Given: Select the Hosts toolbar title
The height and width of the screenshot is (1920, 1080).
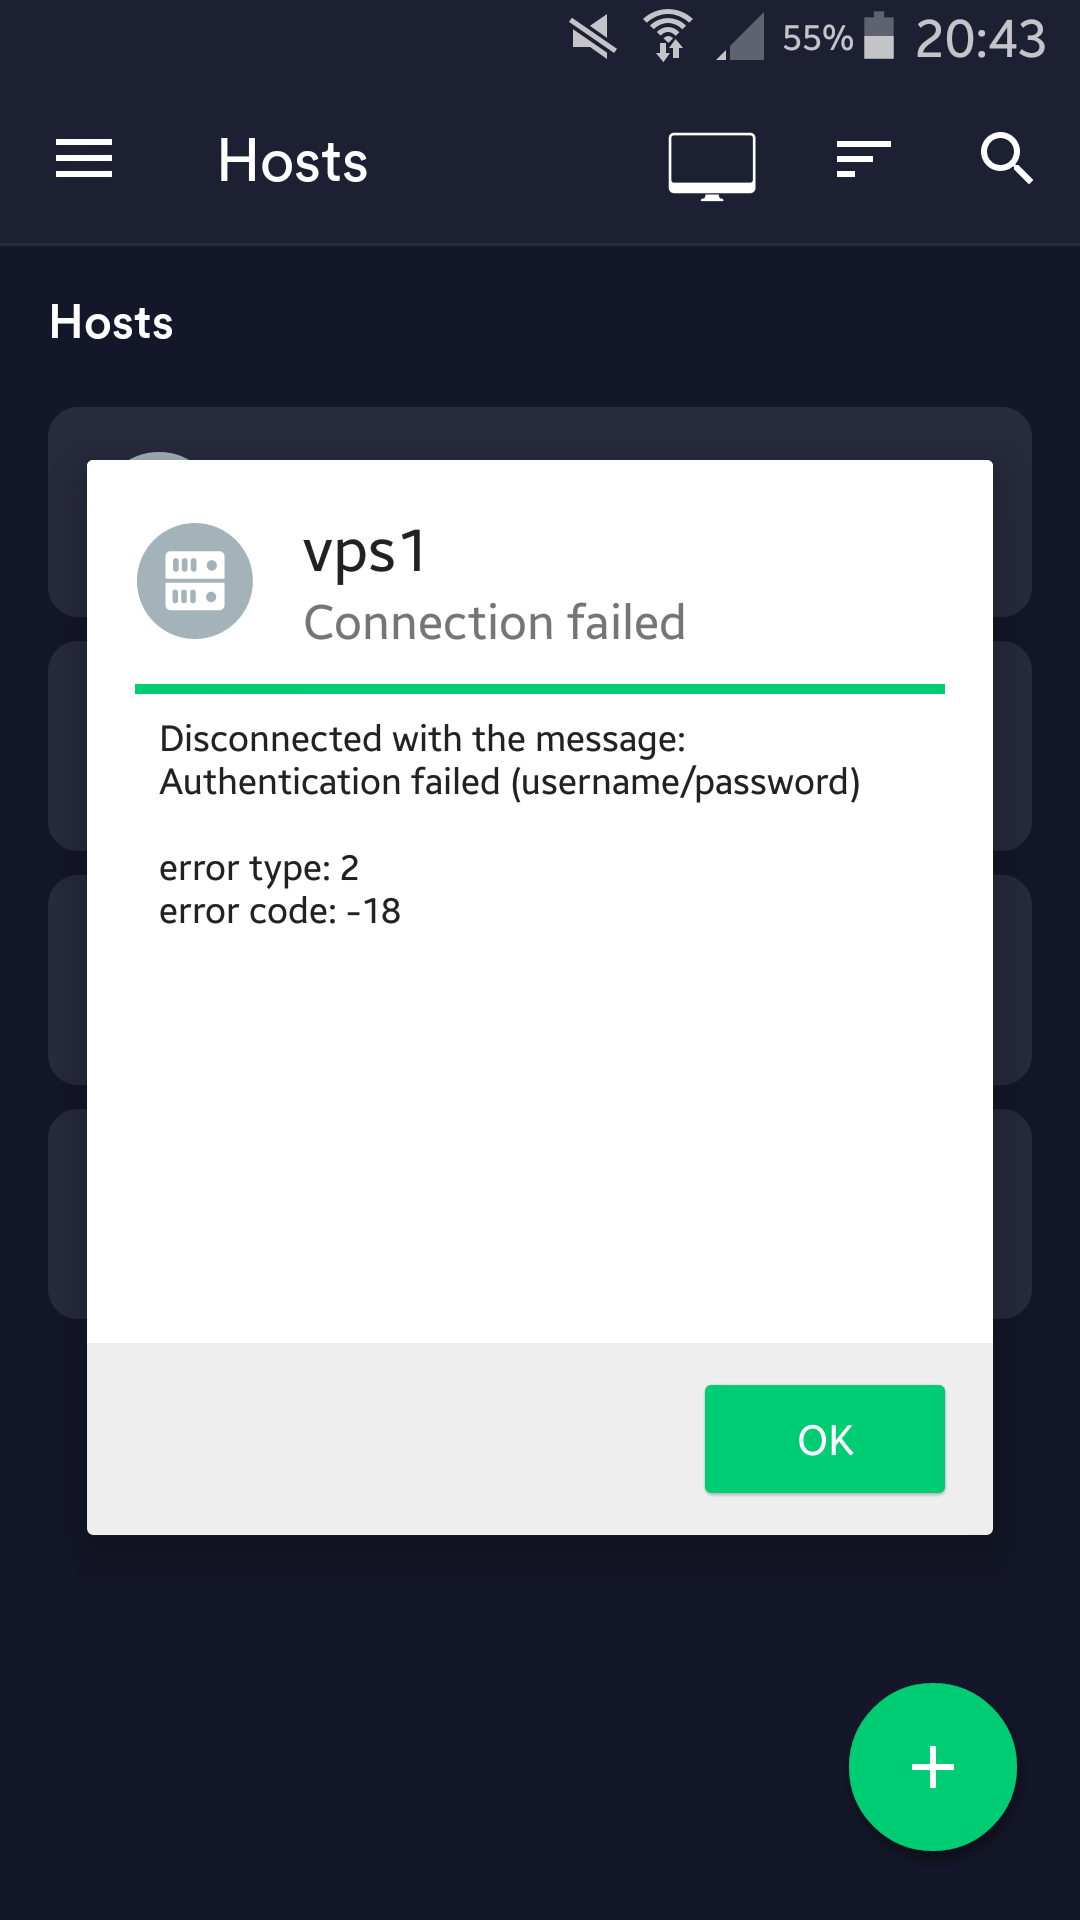Looking at the screenshot, I should [x=293, y=161].
